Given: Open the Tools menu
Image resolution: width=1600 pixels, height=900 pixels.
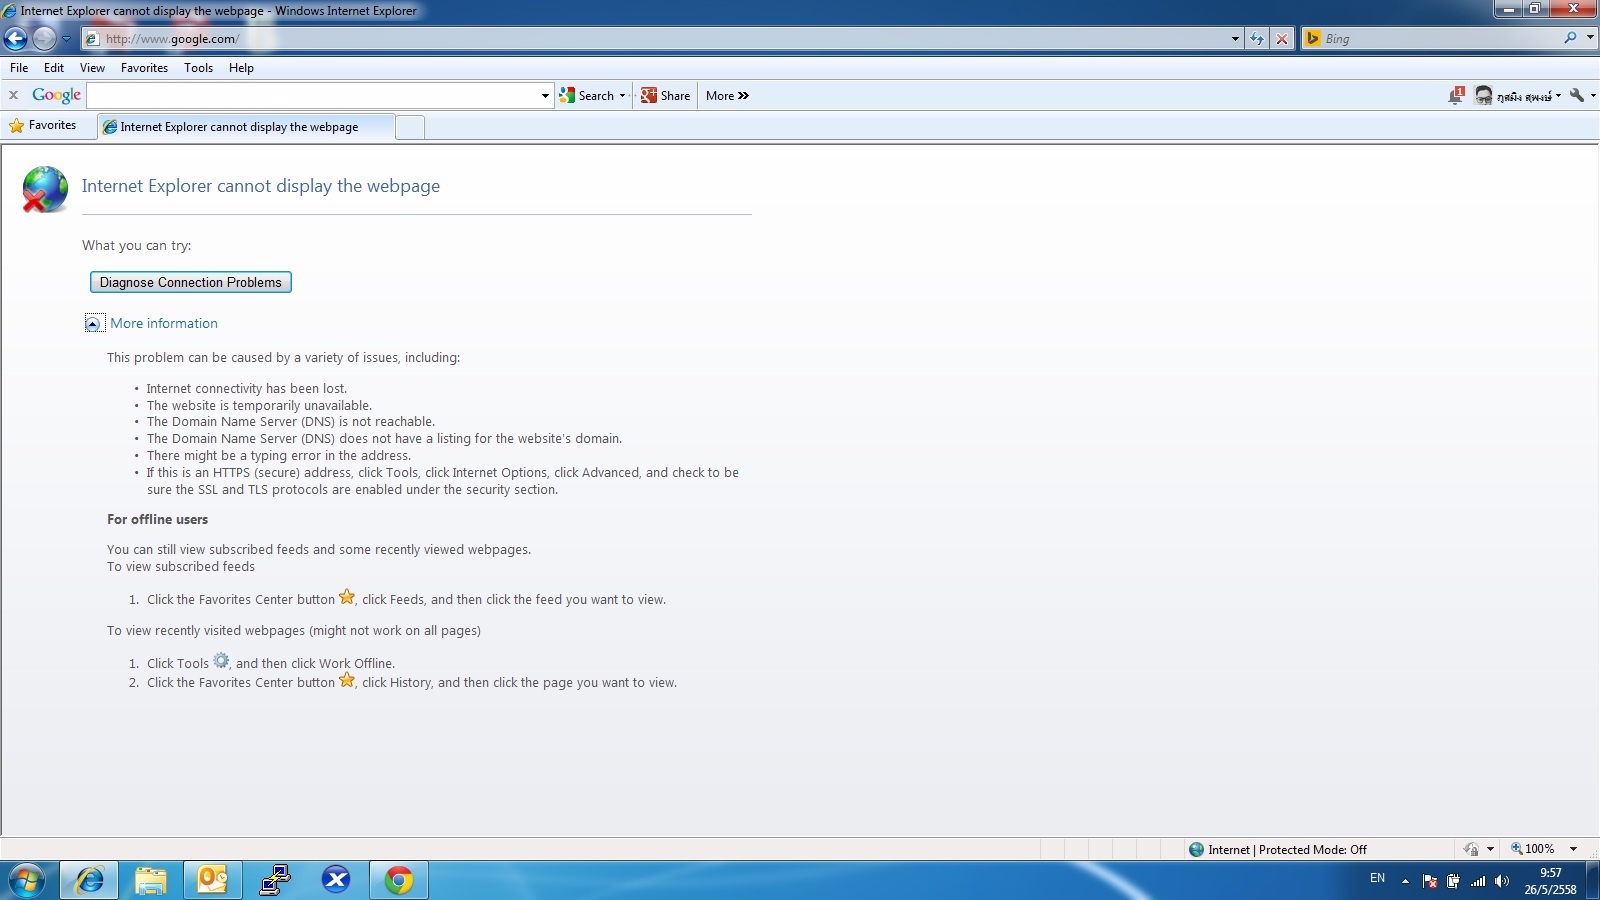Looking at the screenshot, I should click(x=198, y=68).
